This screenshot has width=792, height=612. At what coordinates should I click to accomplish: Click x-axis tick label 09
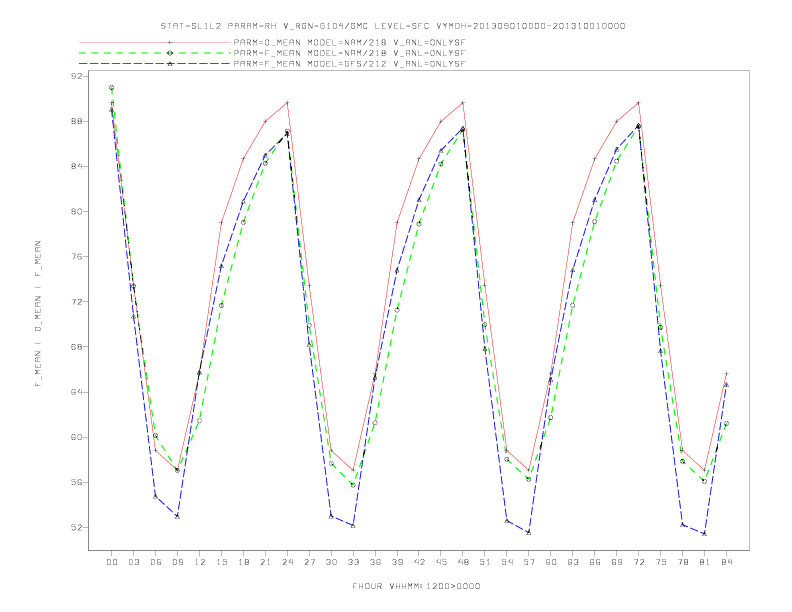click(177, 562)
